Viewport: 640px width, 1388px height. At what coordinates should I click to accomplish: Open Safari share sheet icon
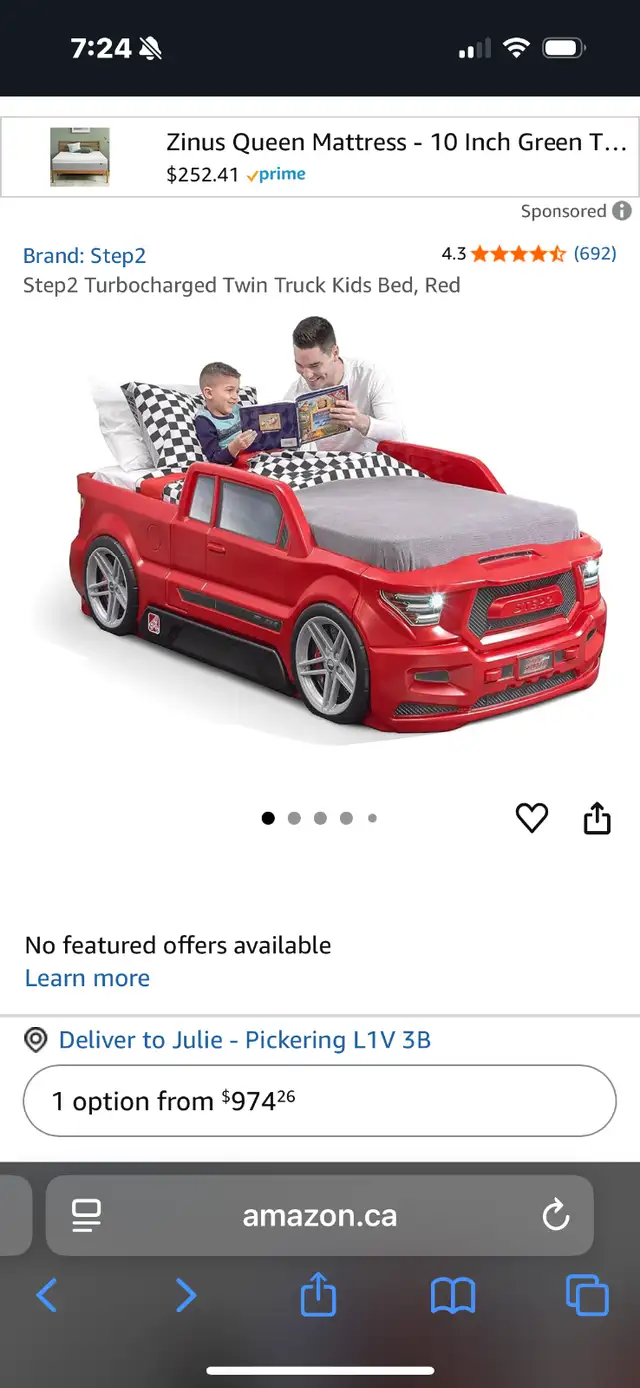(318, 1294)
